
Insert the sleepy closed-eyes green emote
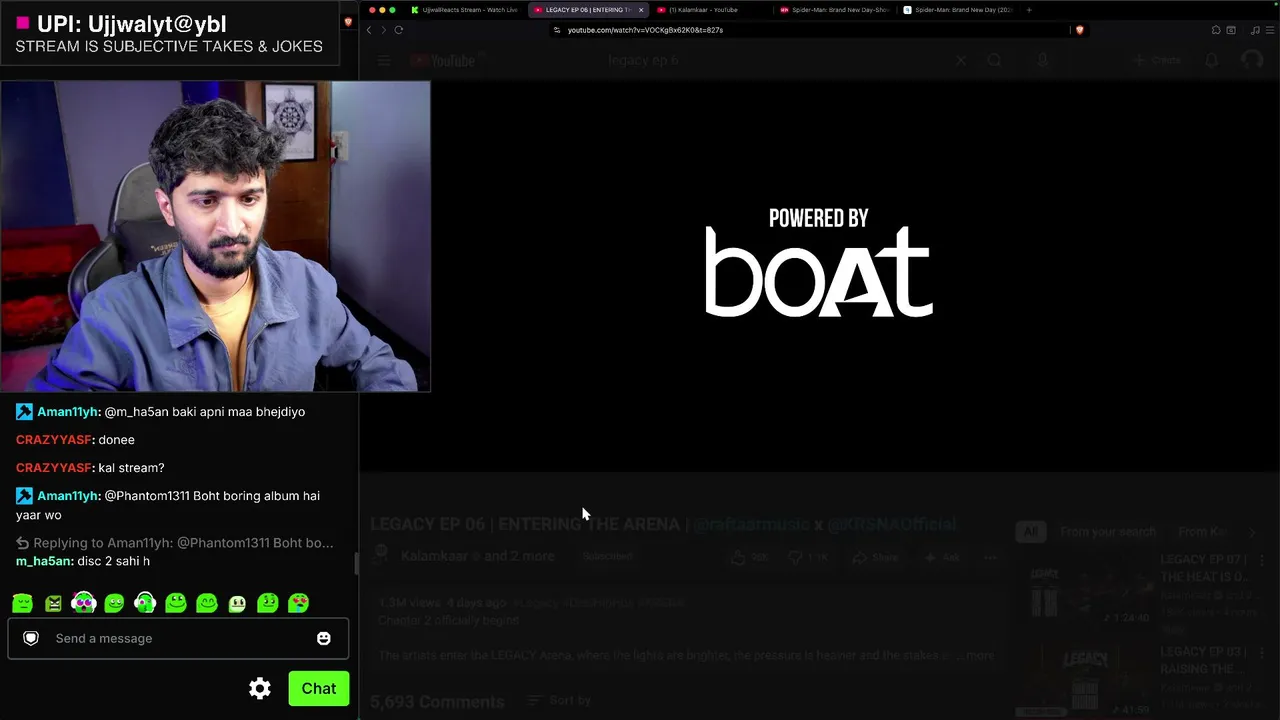coord(22,603)
